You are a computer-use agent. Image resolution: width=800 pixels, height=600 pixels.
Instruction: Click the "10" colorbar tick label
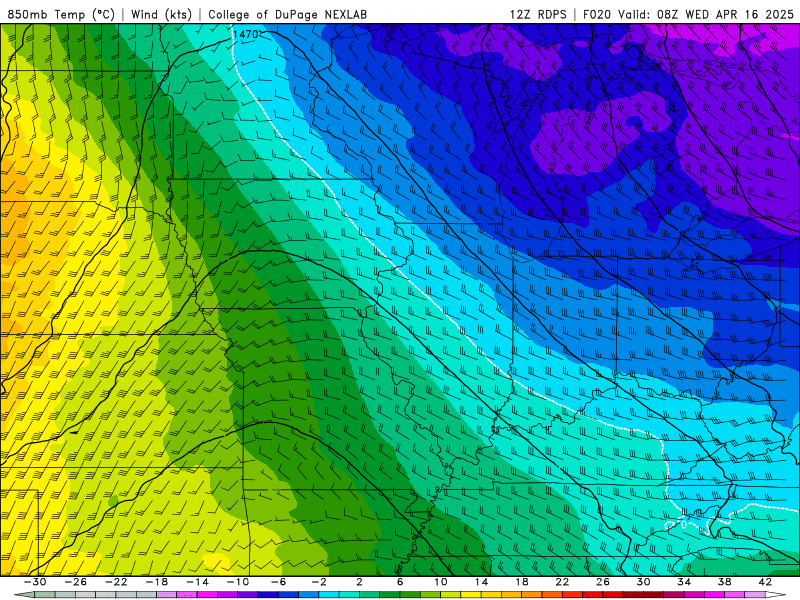click(441, 582)
